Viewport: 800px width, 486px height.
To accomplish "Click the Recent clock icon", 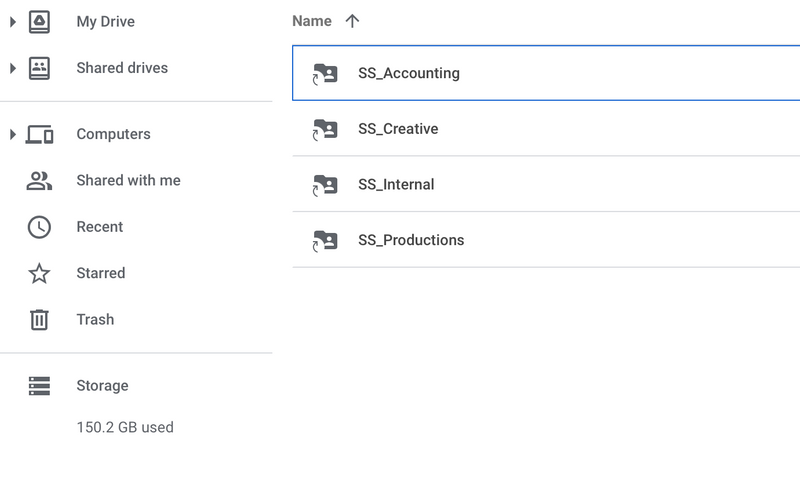I will pyautogui.click(x=39, y=227).
